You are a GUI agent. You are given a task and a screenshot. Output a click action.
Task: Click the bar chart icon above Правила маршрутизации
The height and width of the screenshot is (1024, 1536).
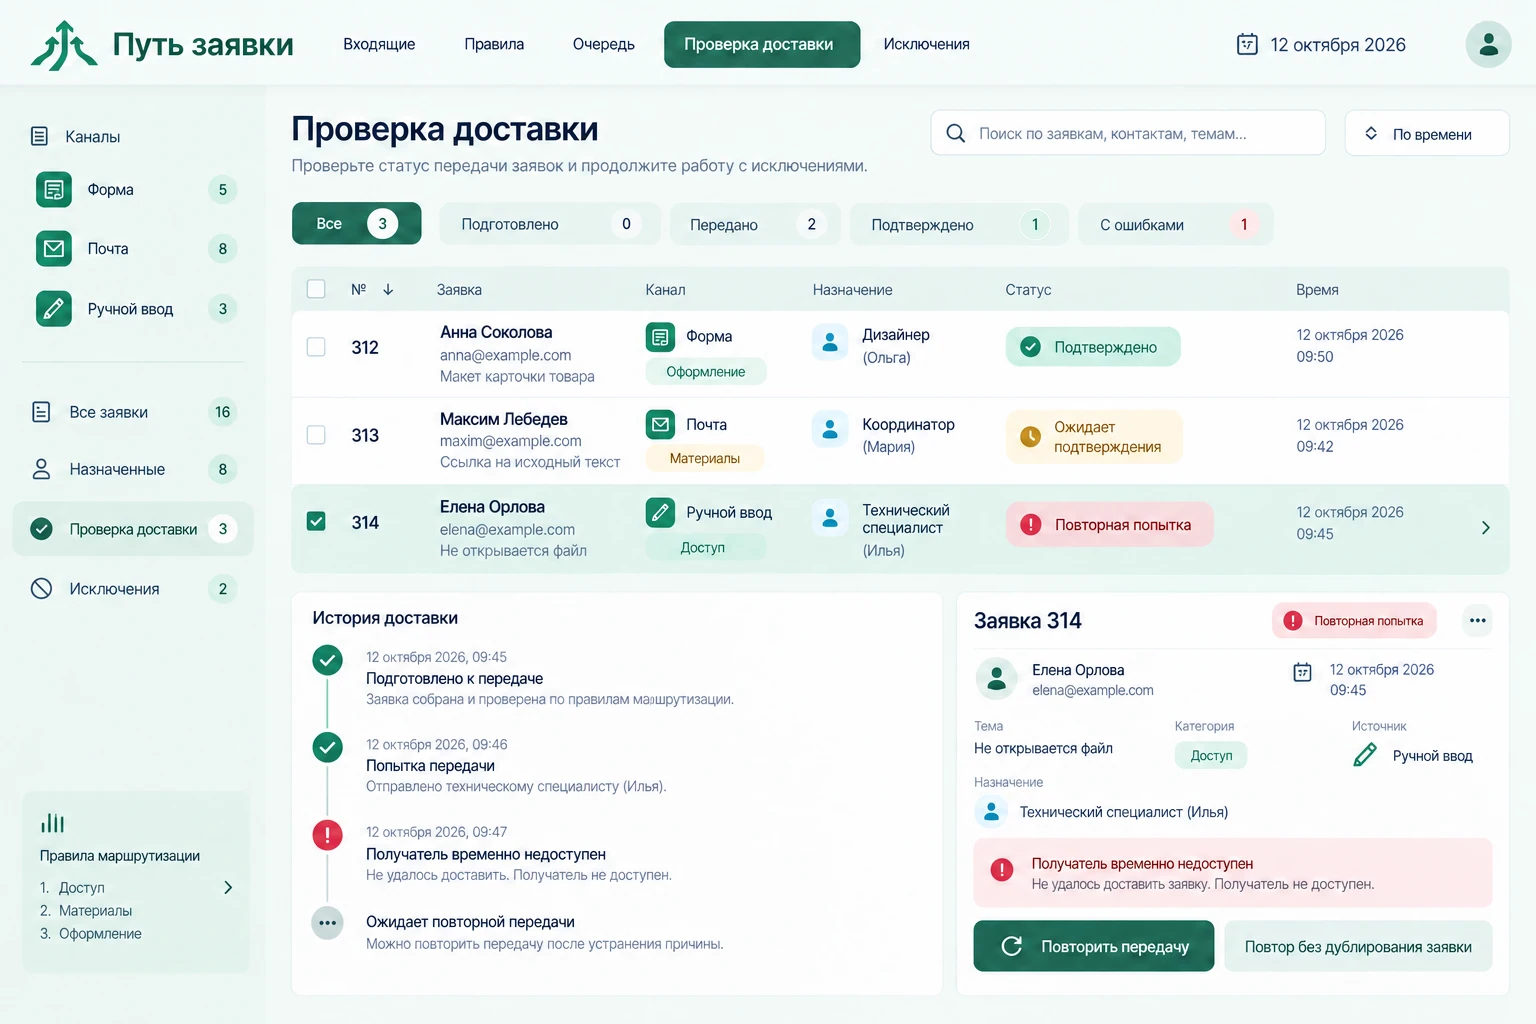point(52,823)
